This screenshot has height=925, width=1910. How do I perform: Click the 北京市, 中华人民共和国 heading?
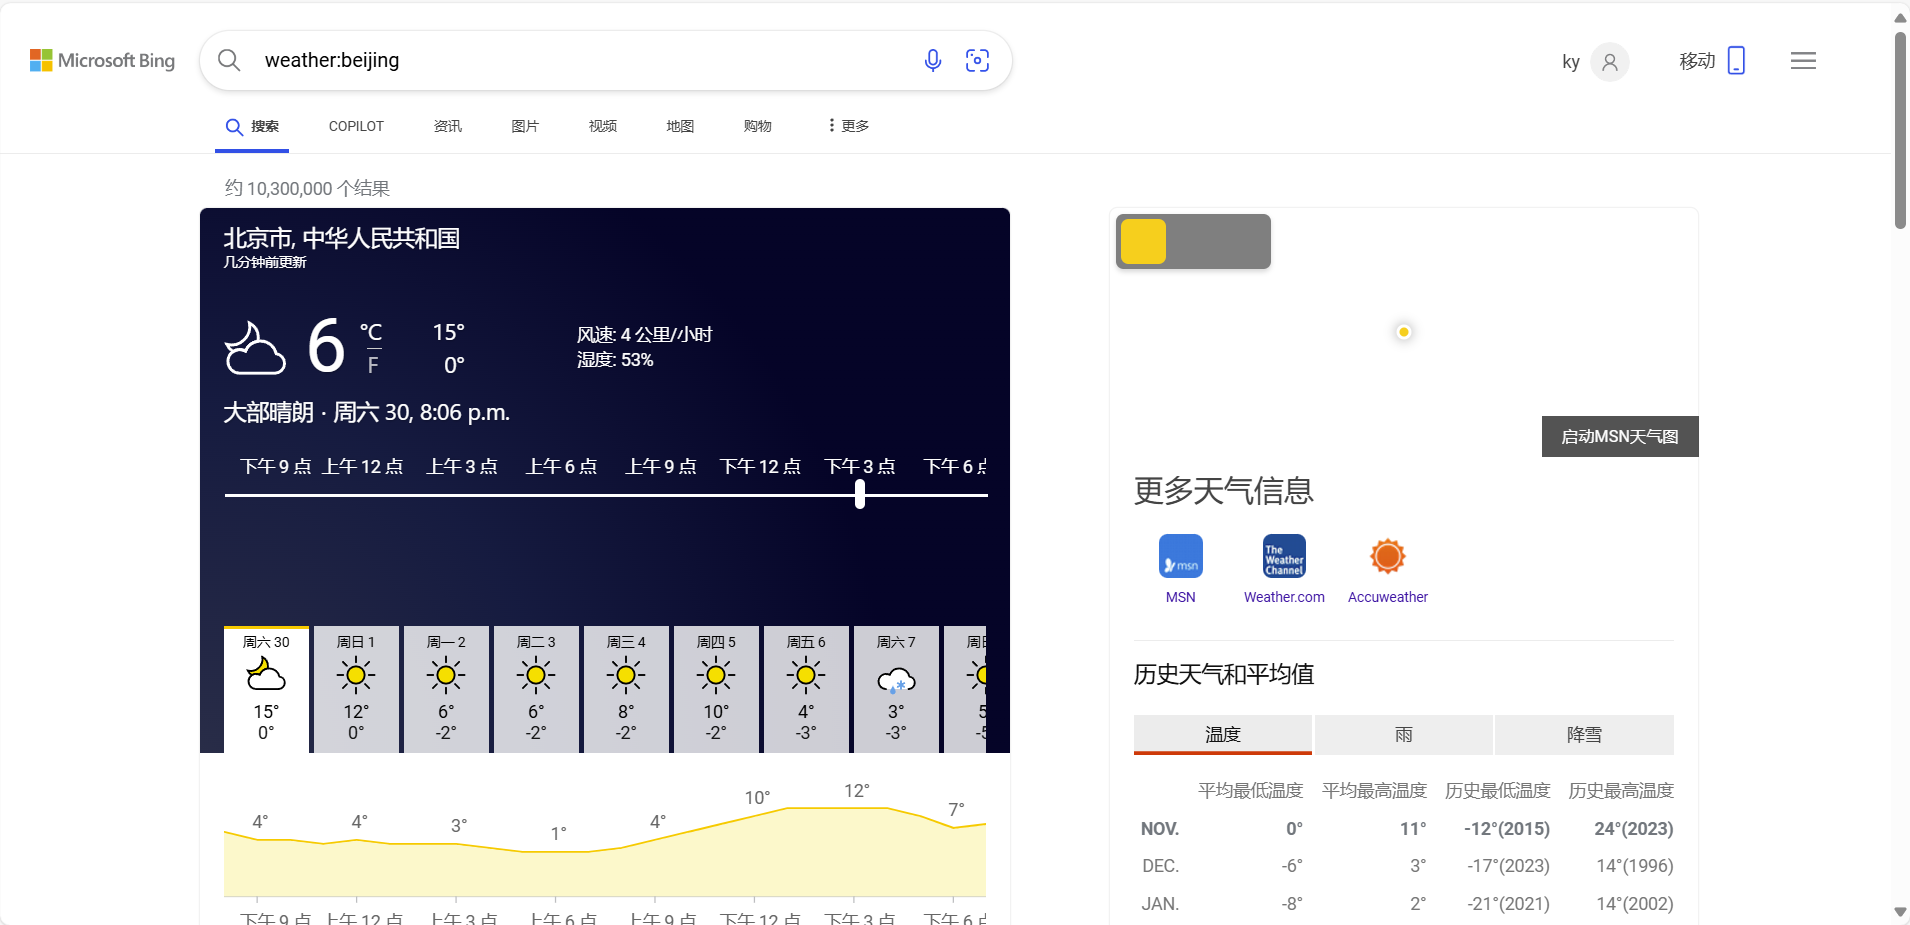[341, 238]
